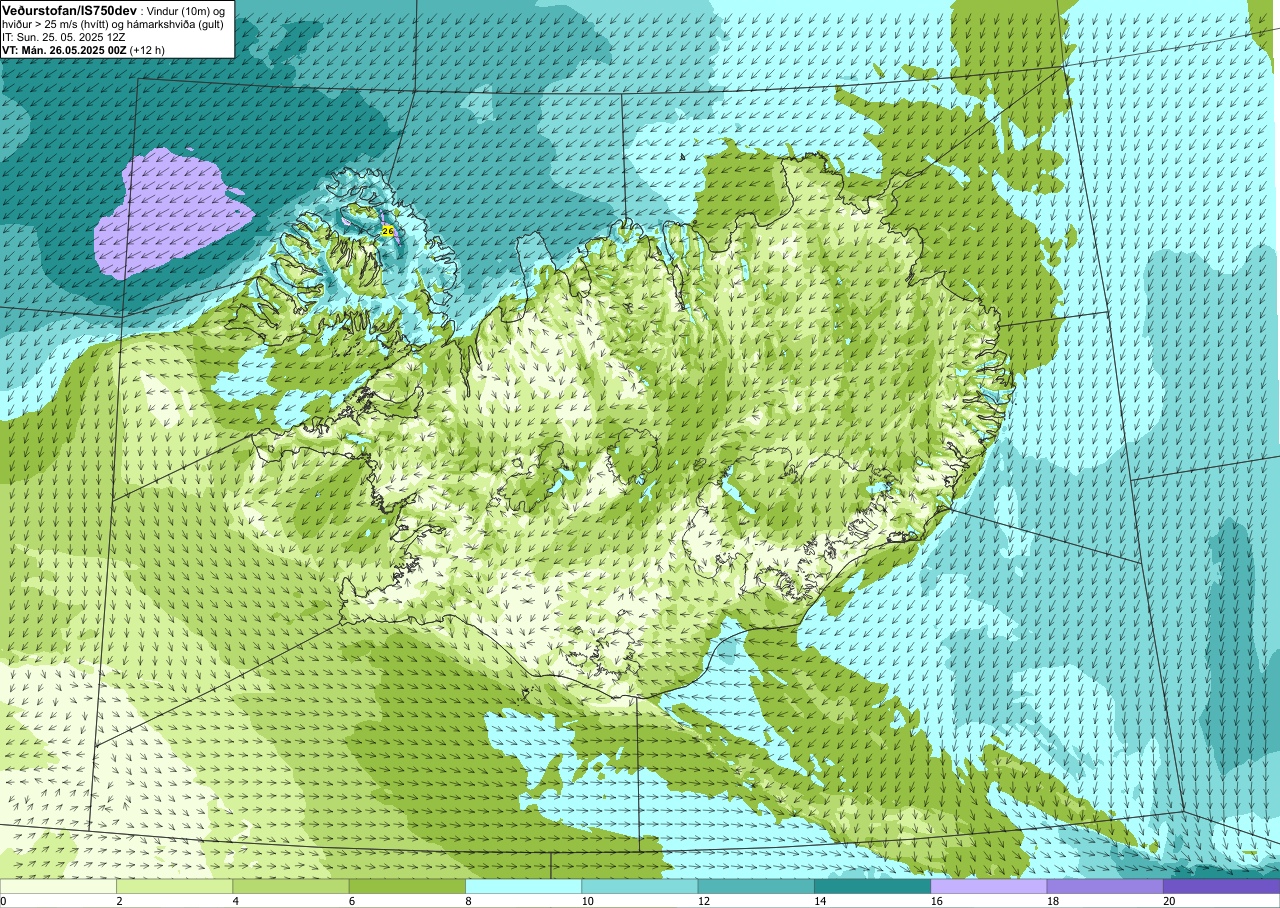The width and height of the screenshot is (1280, 908).
Task: Select the 4–6 m/s legend swatch
Action: (x=291, y=886)
